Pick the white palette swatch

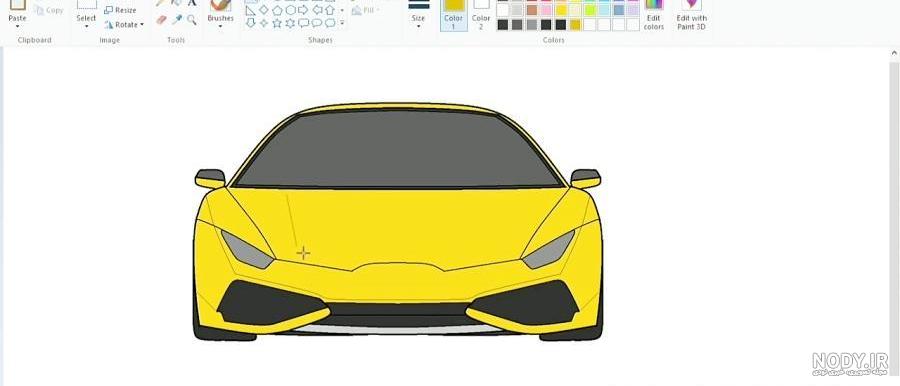click(x=503, y=10)
